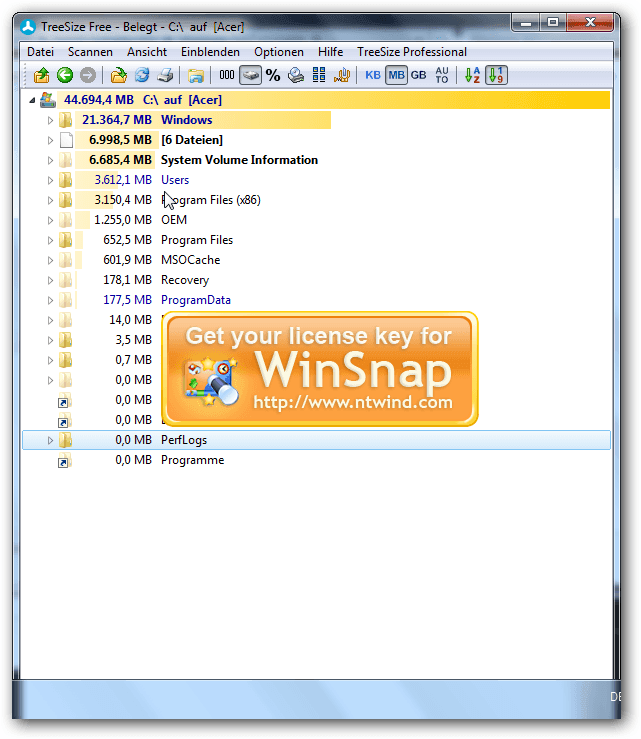
Task: Click the file icon beside [6 Dateien]
Action: (66, 140)
